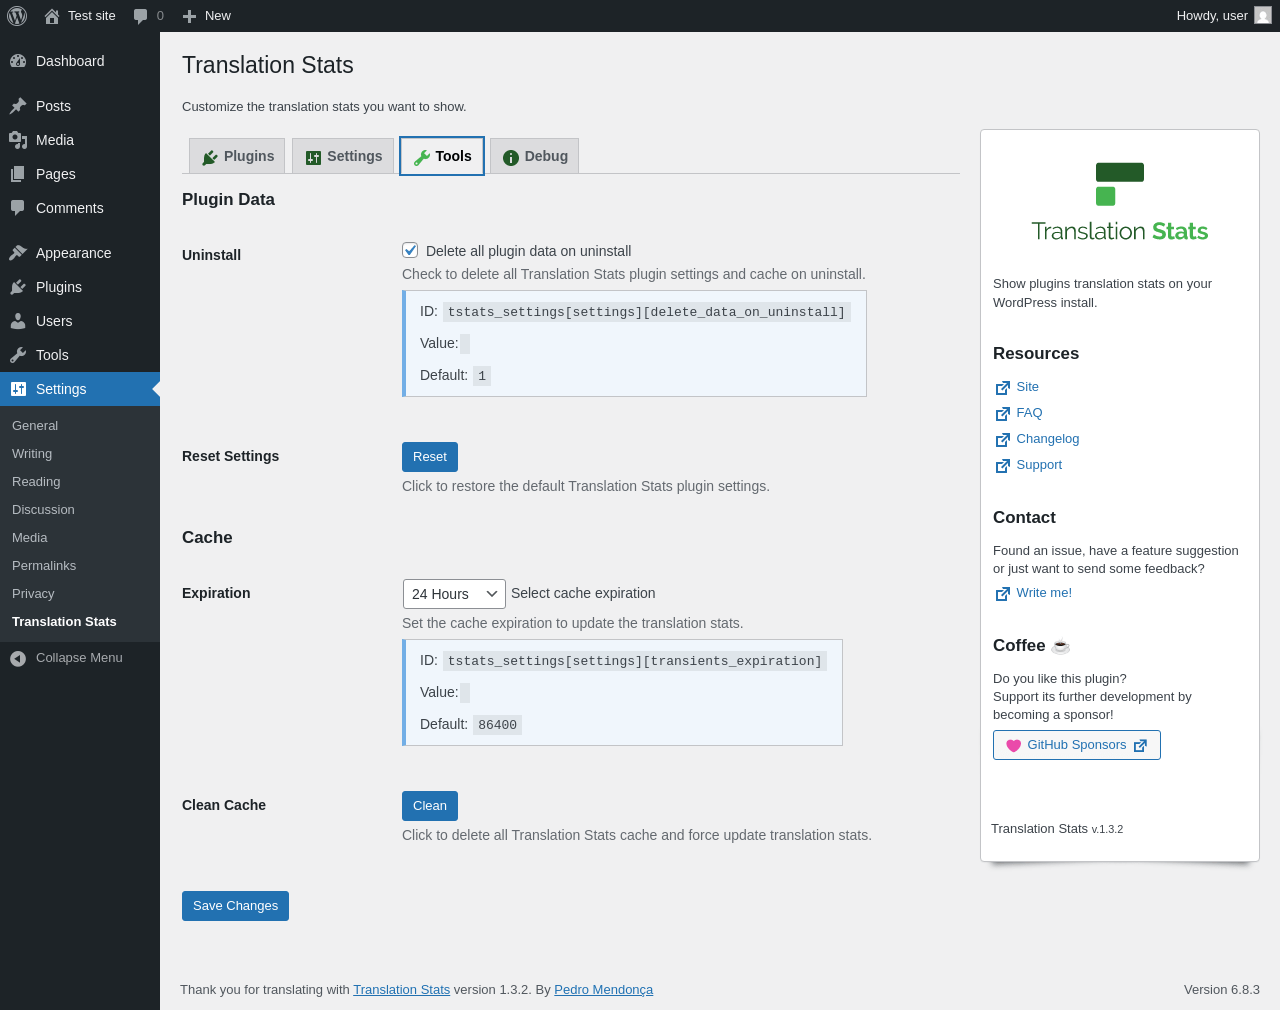Click the heart icon on GitHub Sponsors

coord(1013,745)
